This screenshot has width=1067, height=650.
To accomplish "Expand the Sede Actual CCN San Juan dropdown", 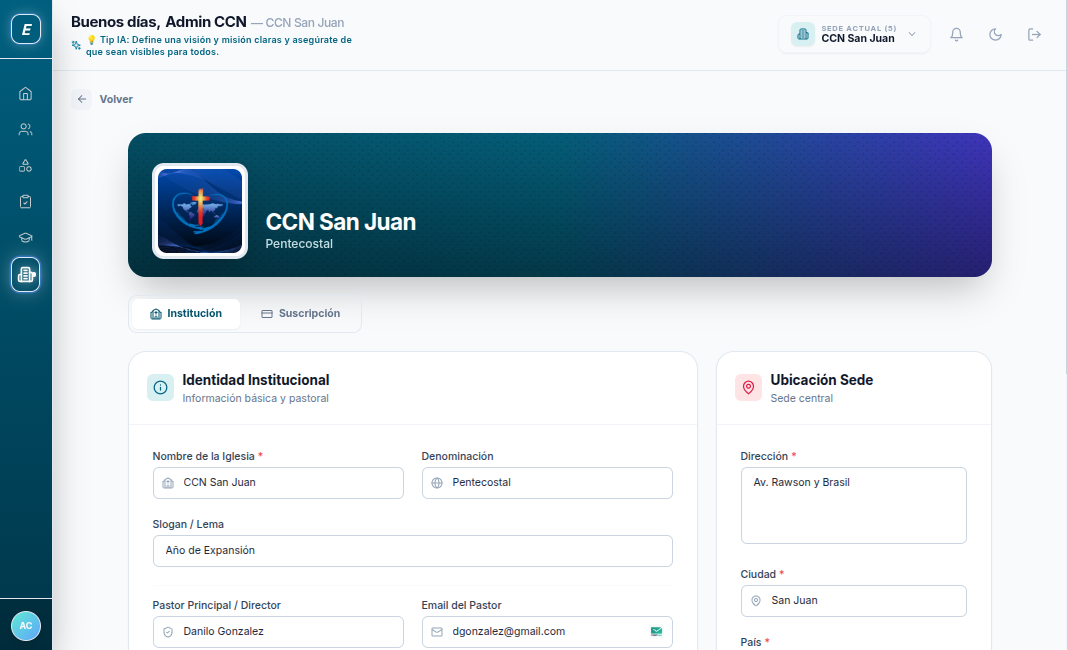I will (855, 34).
